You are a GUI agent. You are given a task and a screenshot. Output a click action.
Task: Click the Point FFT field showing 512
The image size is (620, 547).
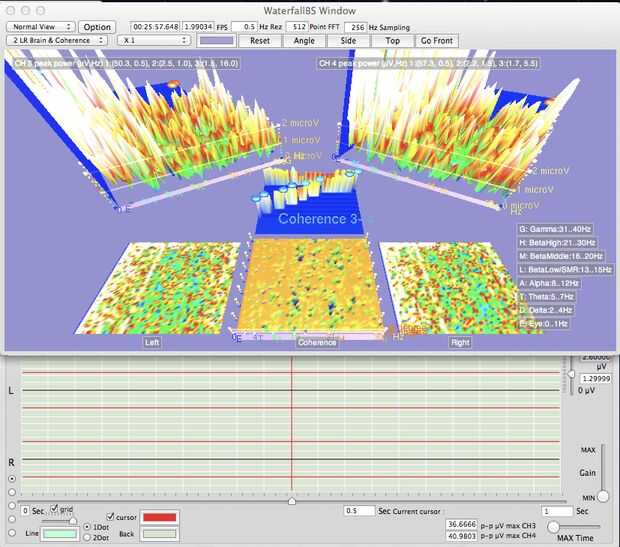tap(297, 27)
